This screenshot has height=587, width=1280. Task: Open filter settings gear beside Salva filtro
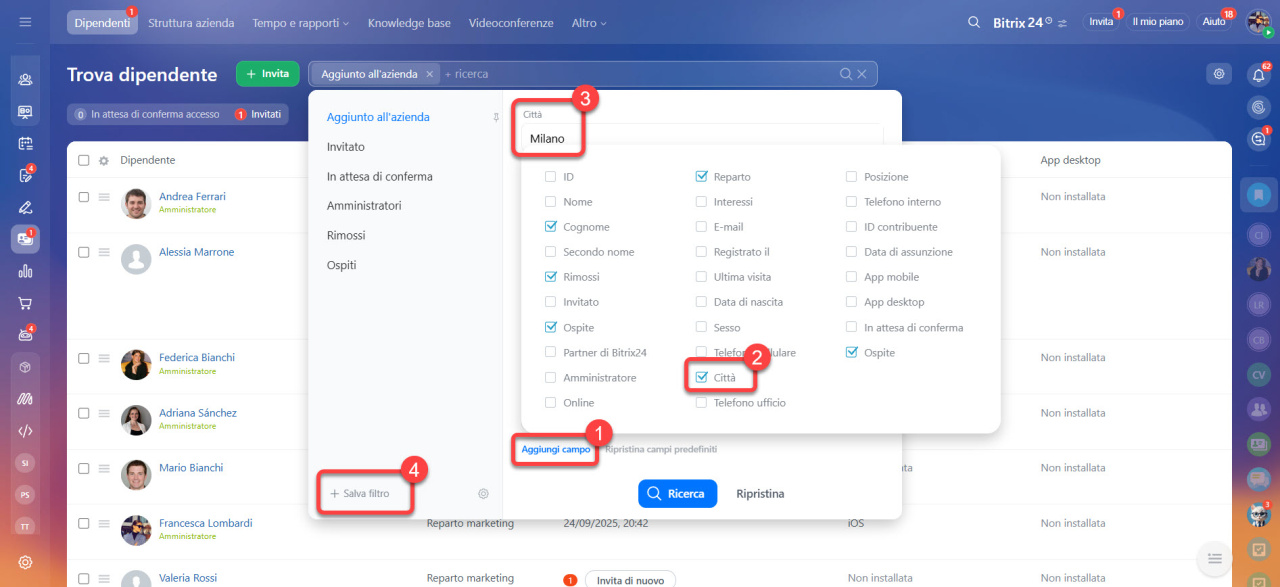point(483,493)
